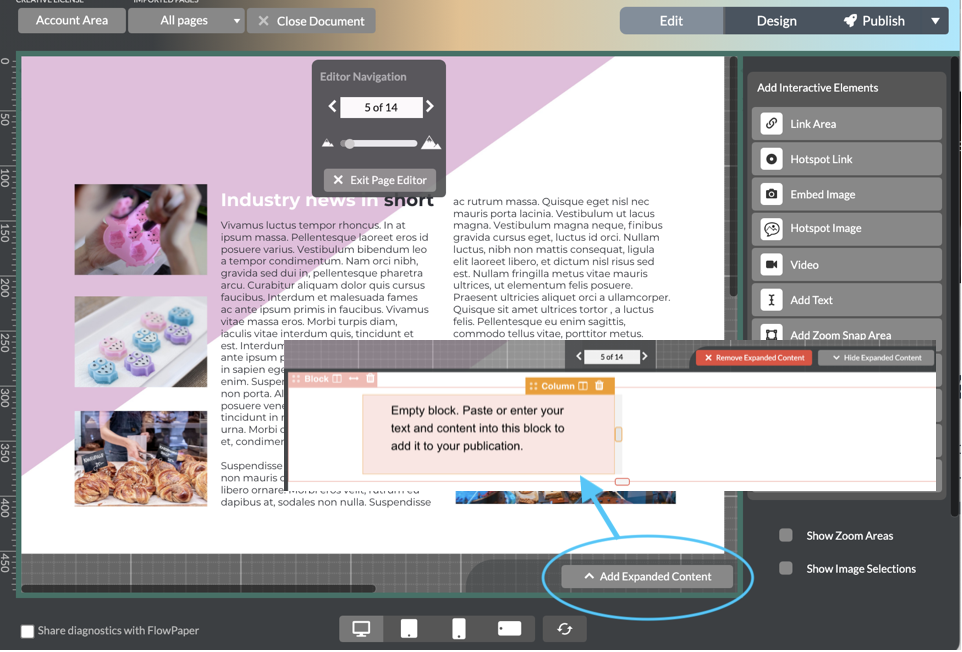Select phone portrait preview mode
This screenshot has height=652, width=962.
[x=459, y=629]
